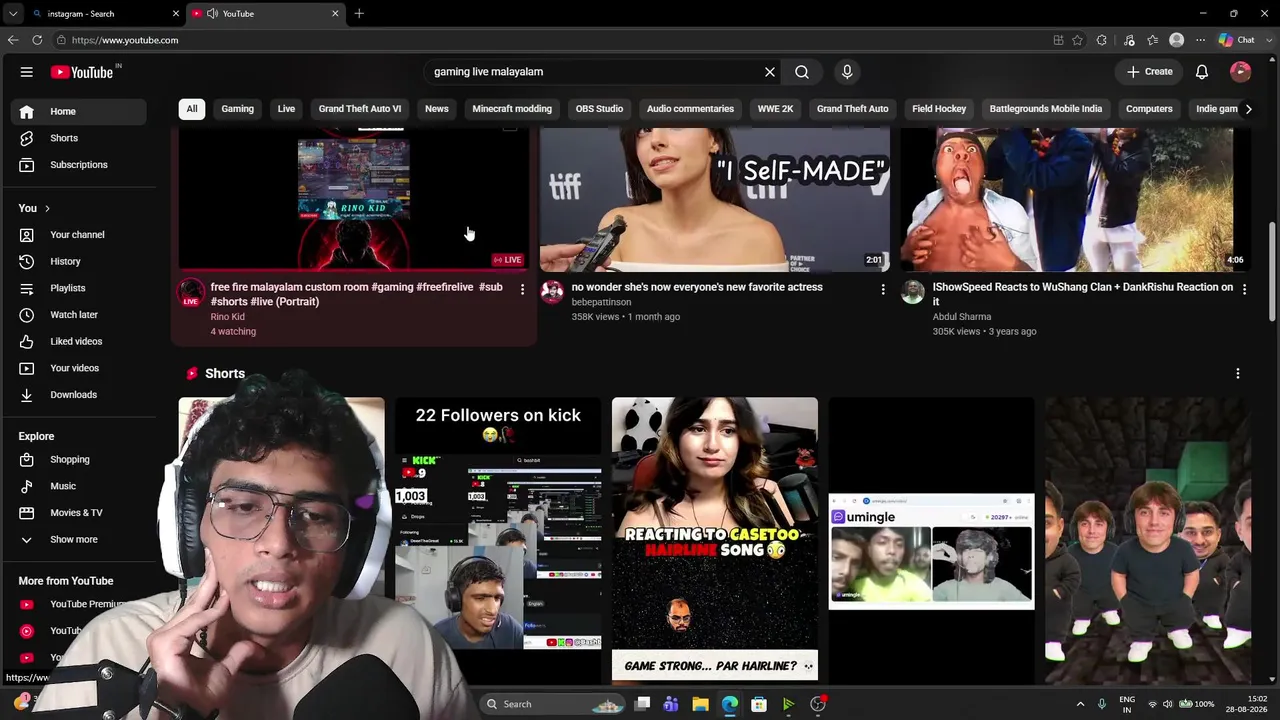Open OBS Studio from the taskbar
The width and height of the screenshot is (1280, 720).
click(x=818, y=704)
